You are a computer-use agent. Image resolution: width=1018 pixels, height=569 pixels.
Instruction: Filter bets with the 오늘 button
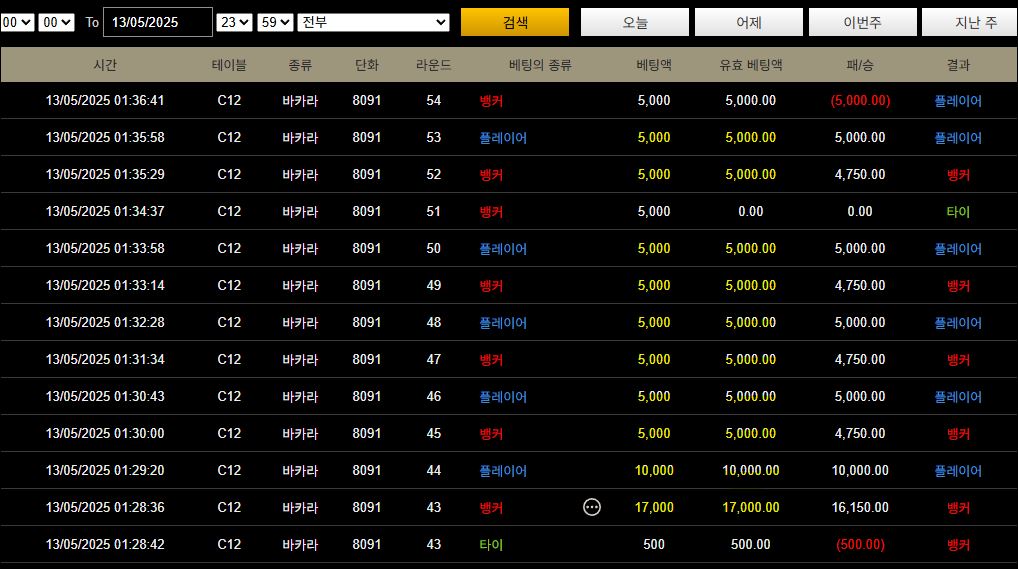click(634, 22)
